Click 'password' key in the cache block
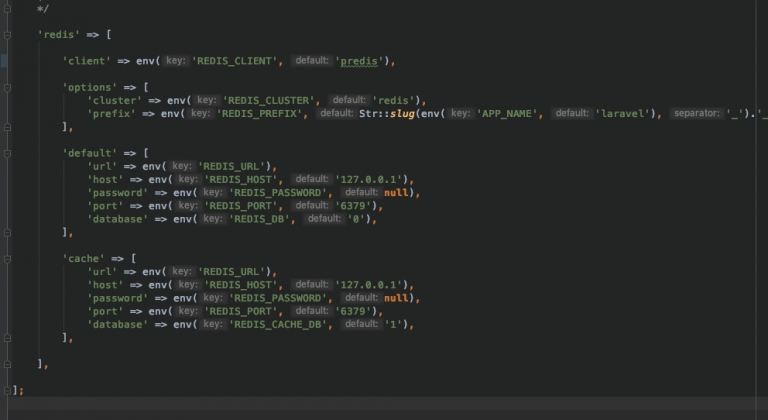The image size is (768, 420). [x=118, y=298]
